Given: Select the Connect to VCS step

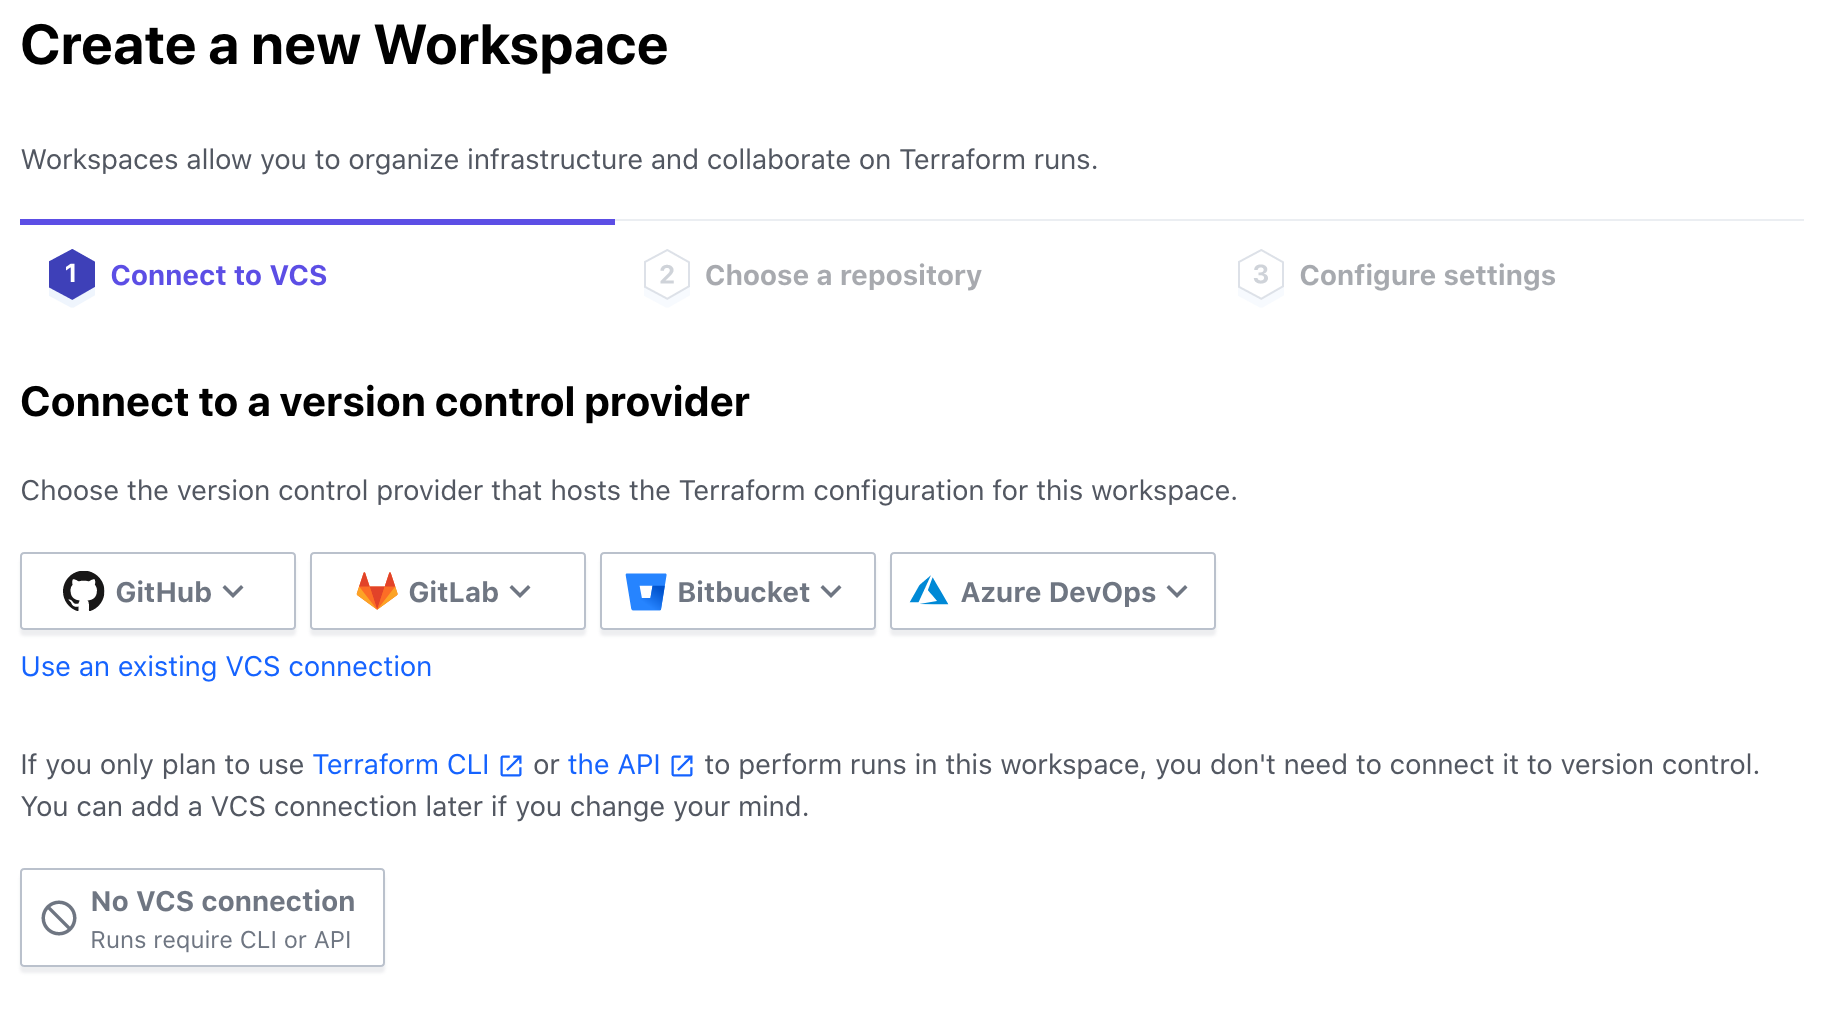Looking at the screenshot, I should (x=218, y=275).
